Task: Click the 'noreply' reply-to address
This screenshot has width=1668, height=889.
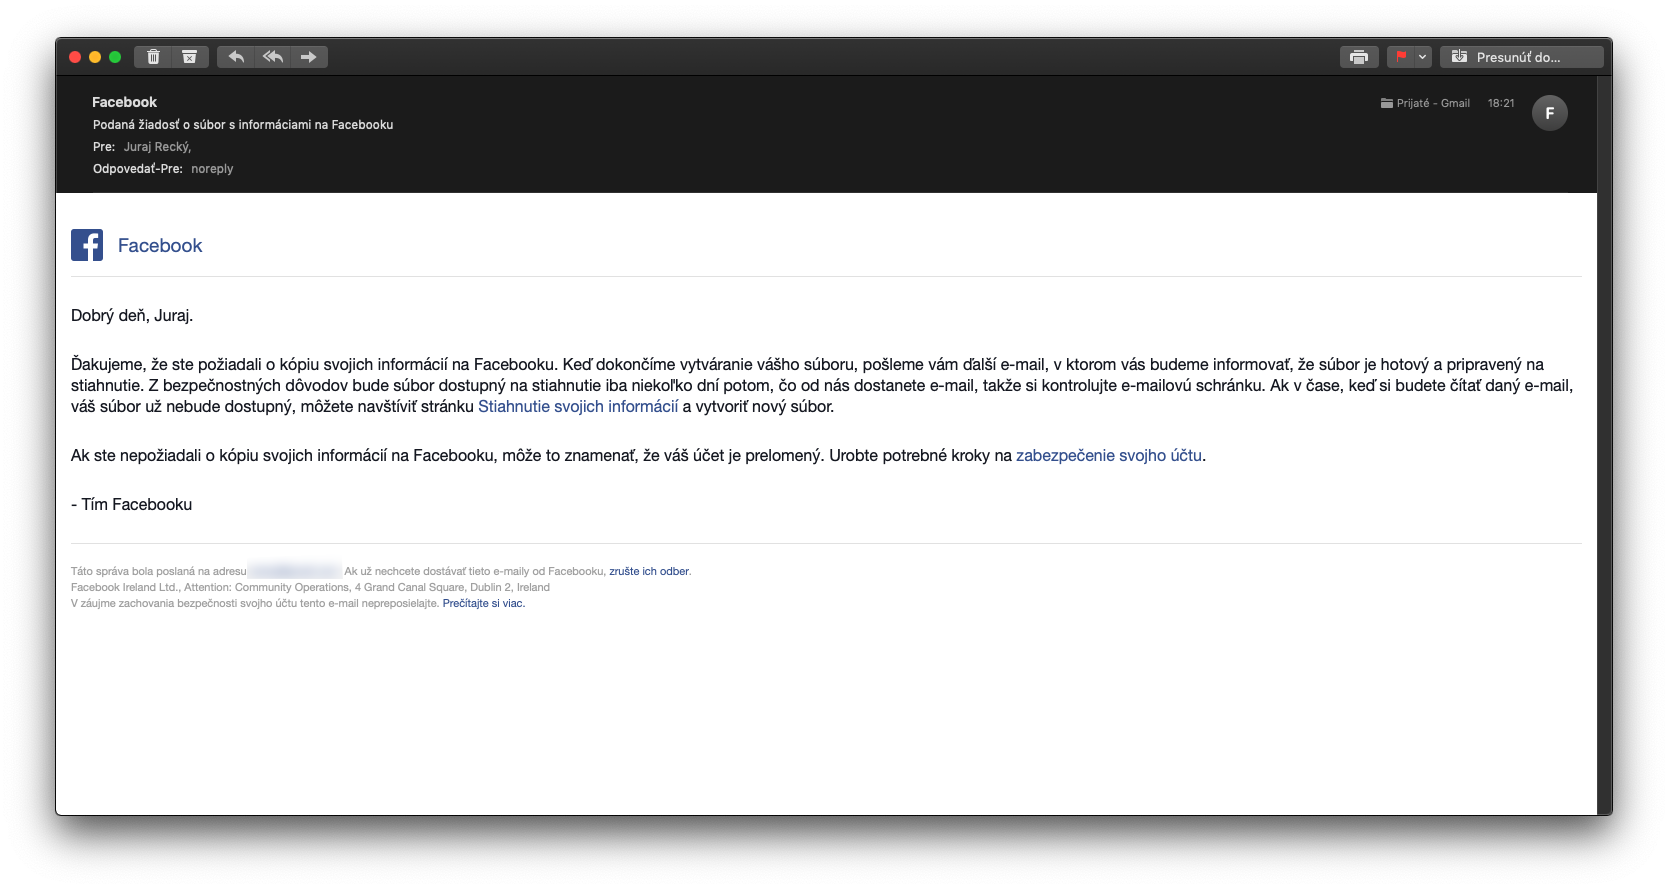Action: [x=212, y=169]
